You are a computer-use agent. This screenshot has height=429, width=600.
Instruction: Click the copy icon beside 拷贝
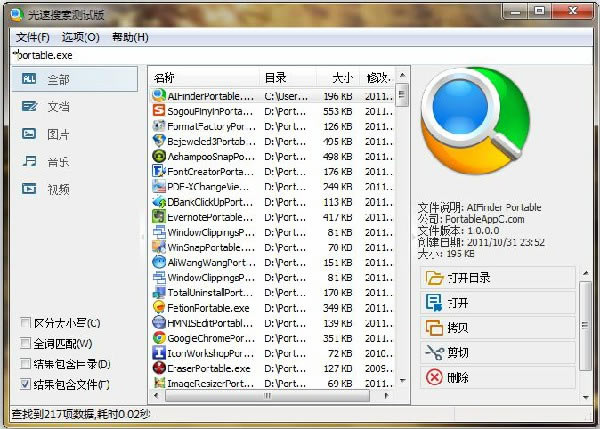(434, 328)
